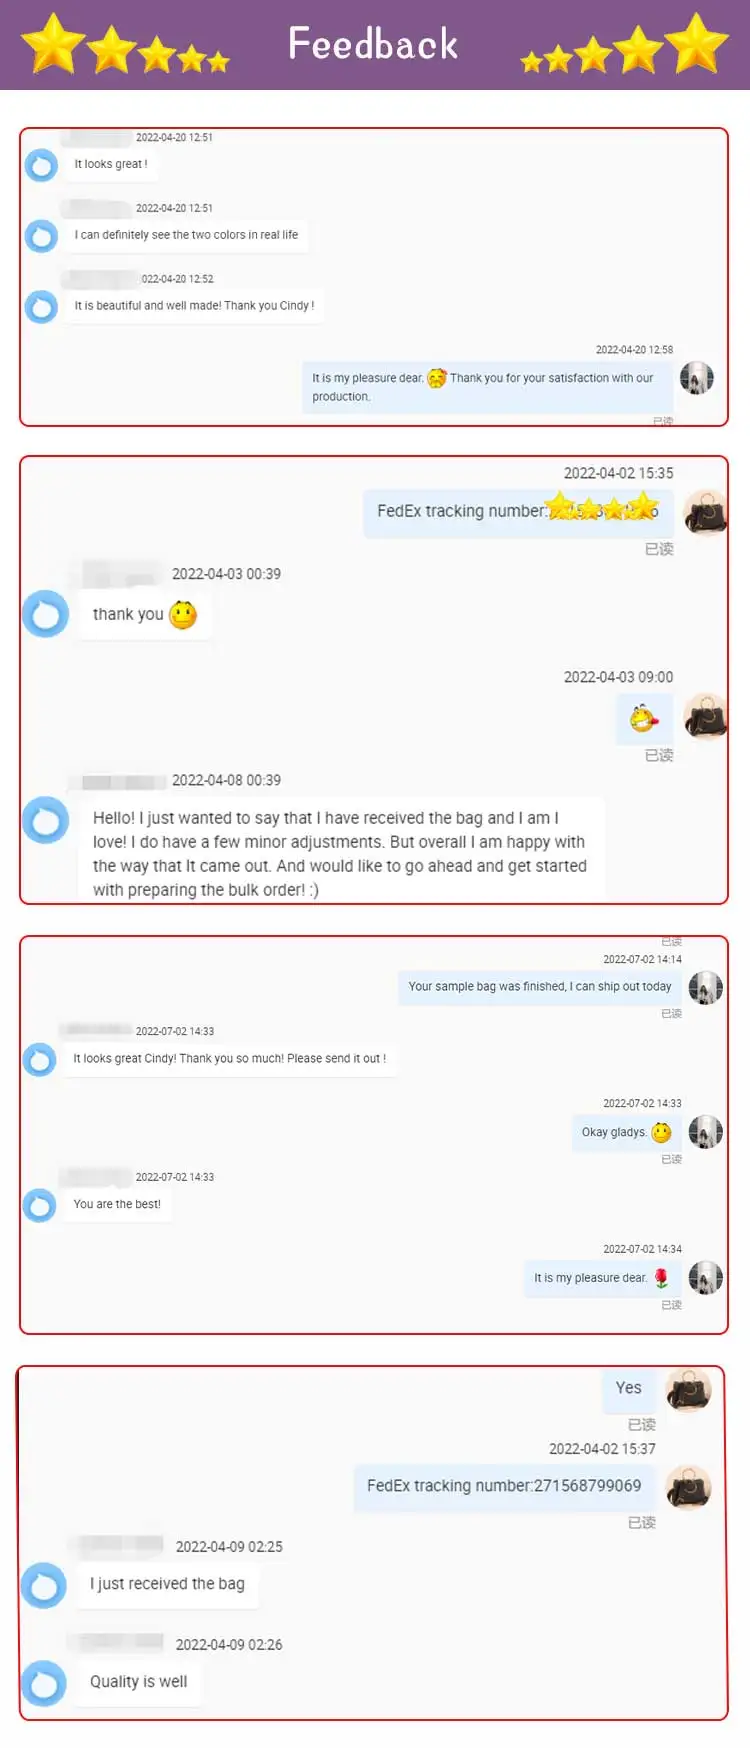Click the "It is beautiful and well made!" message
750x1748 pixels.
coord(194,306)
